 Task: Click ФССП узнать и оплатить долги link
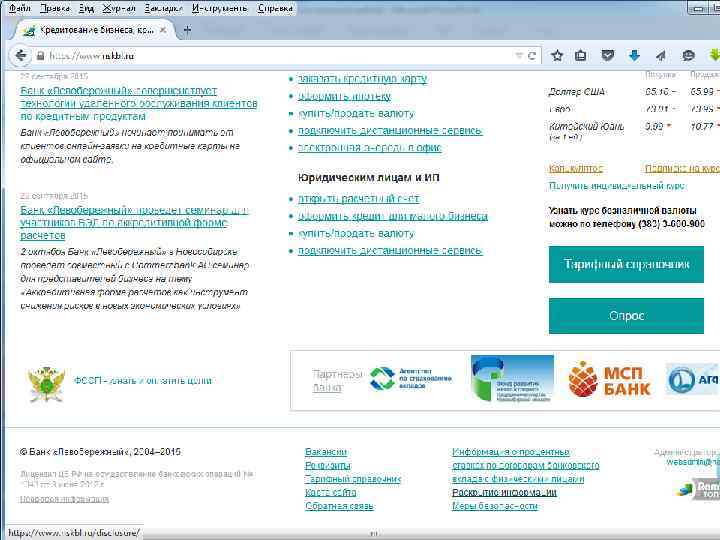coord(143,381)
